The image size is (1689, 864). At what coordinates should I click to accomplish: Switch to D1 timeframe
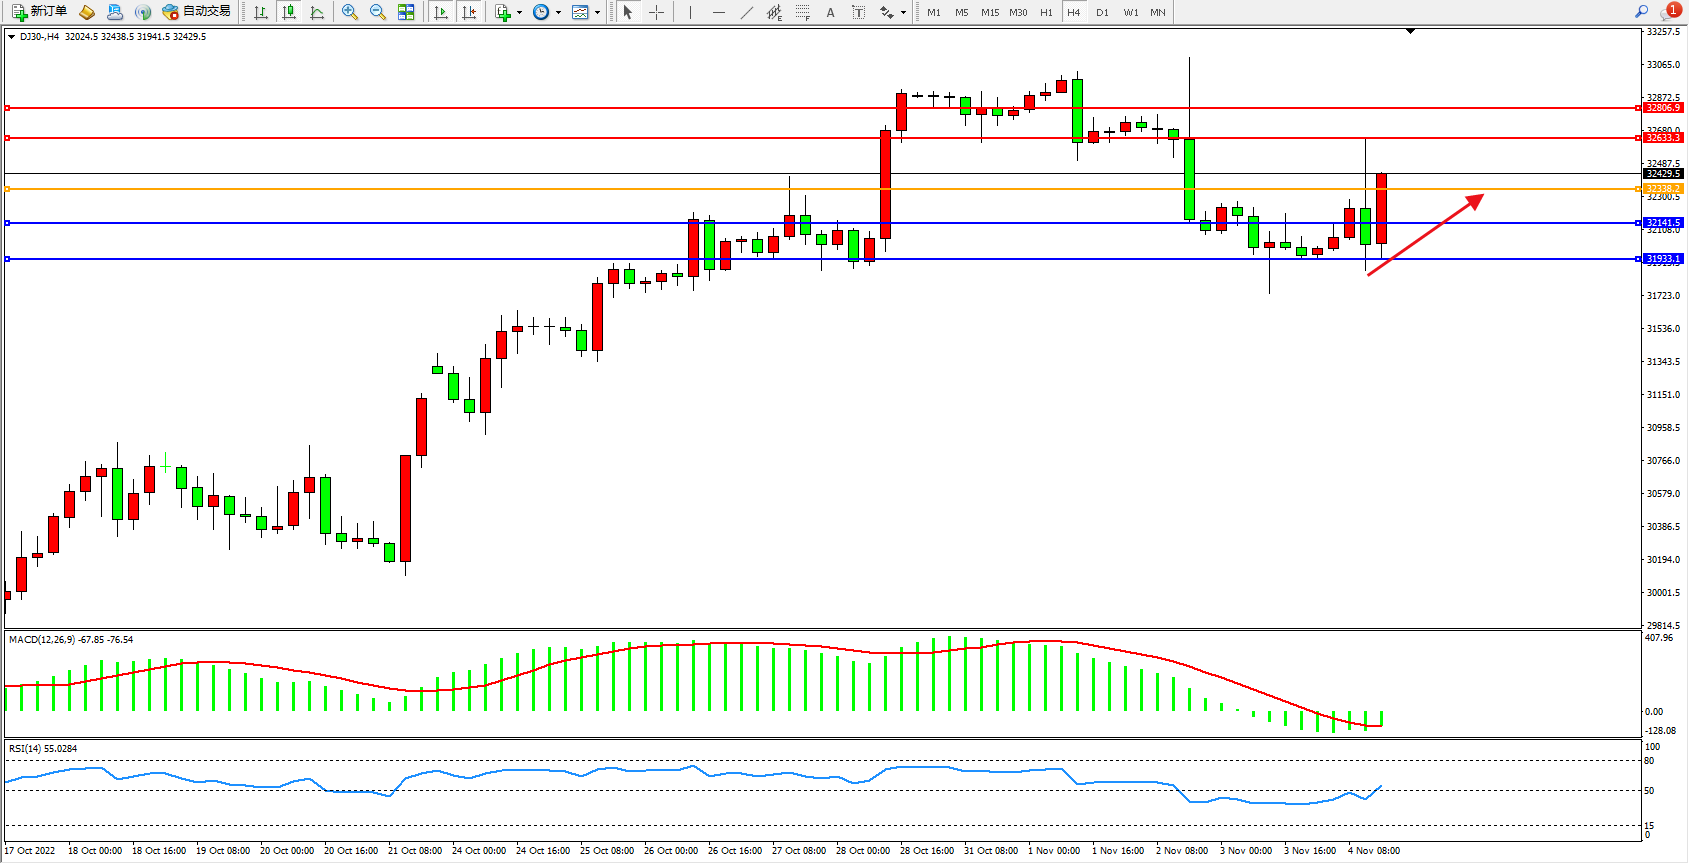tap(1102, 12)
